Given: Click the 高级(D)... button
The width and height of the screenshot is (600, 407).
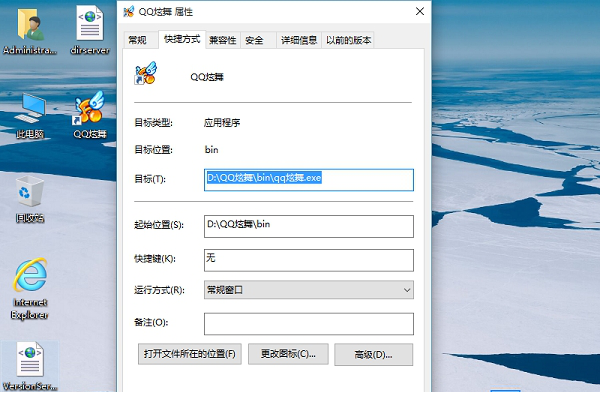Looking at the screenshot, I should pyautogui.click(x=373, y=355).
